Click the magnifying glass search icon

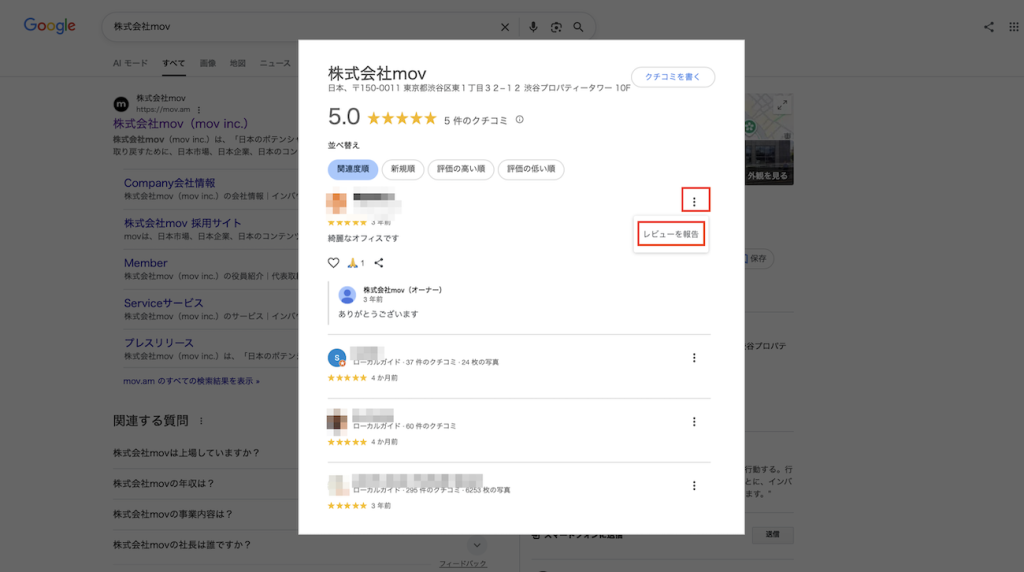pyautogui.click(x=578, y=27)
